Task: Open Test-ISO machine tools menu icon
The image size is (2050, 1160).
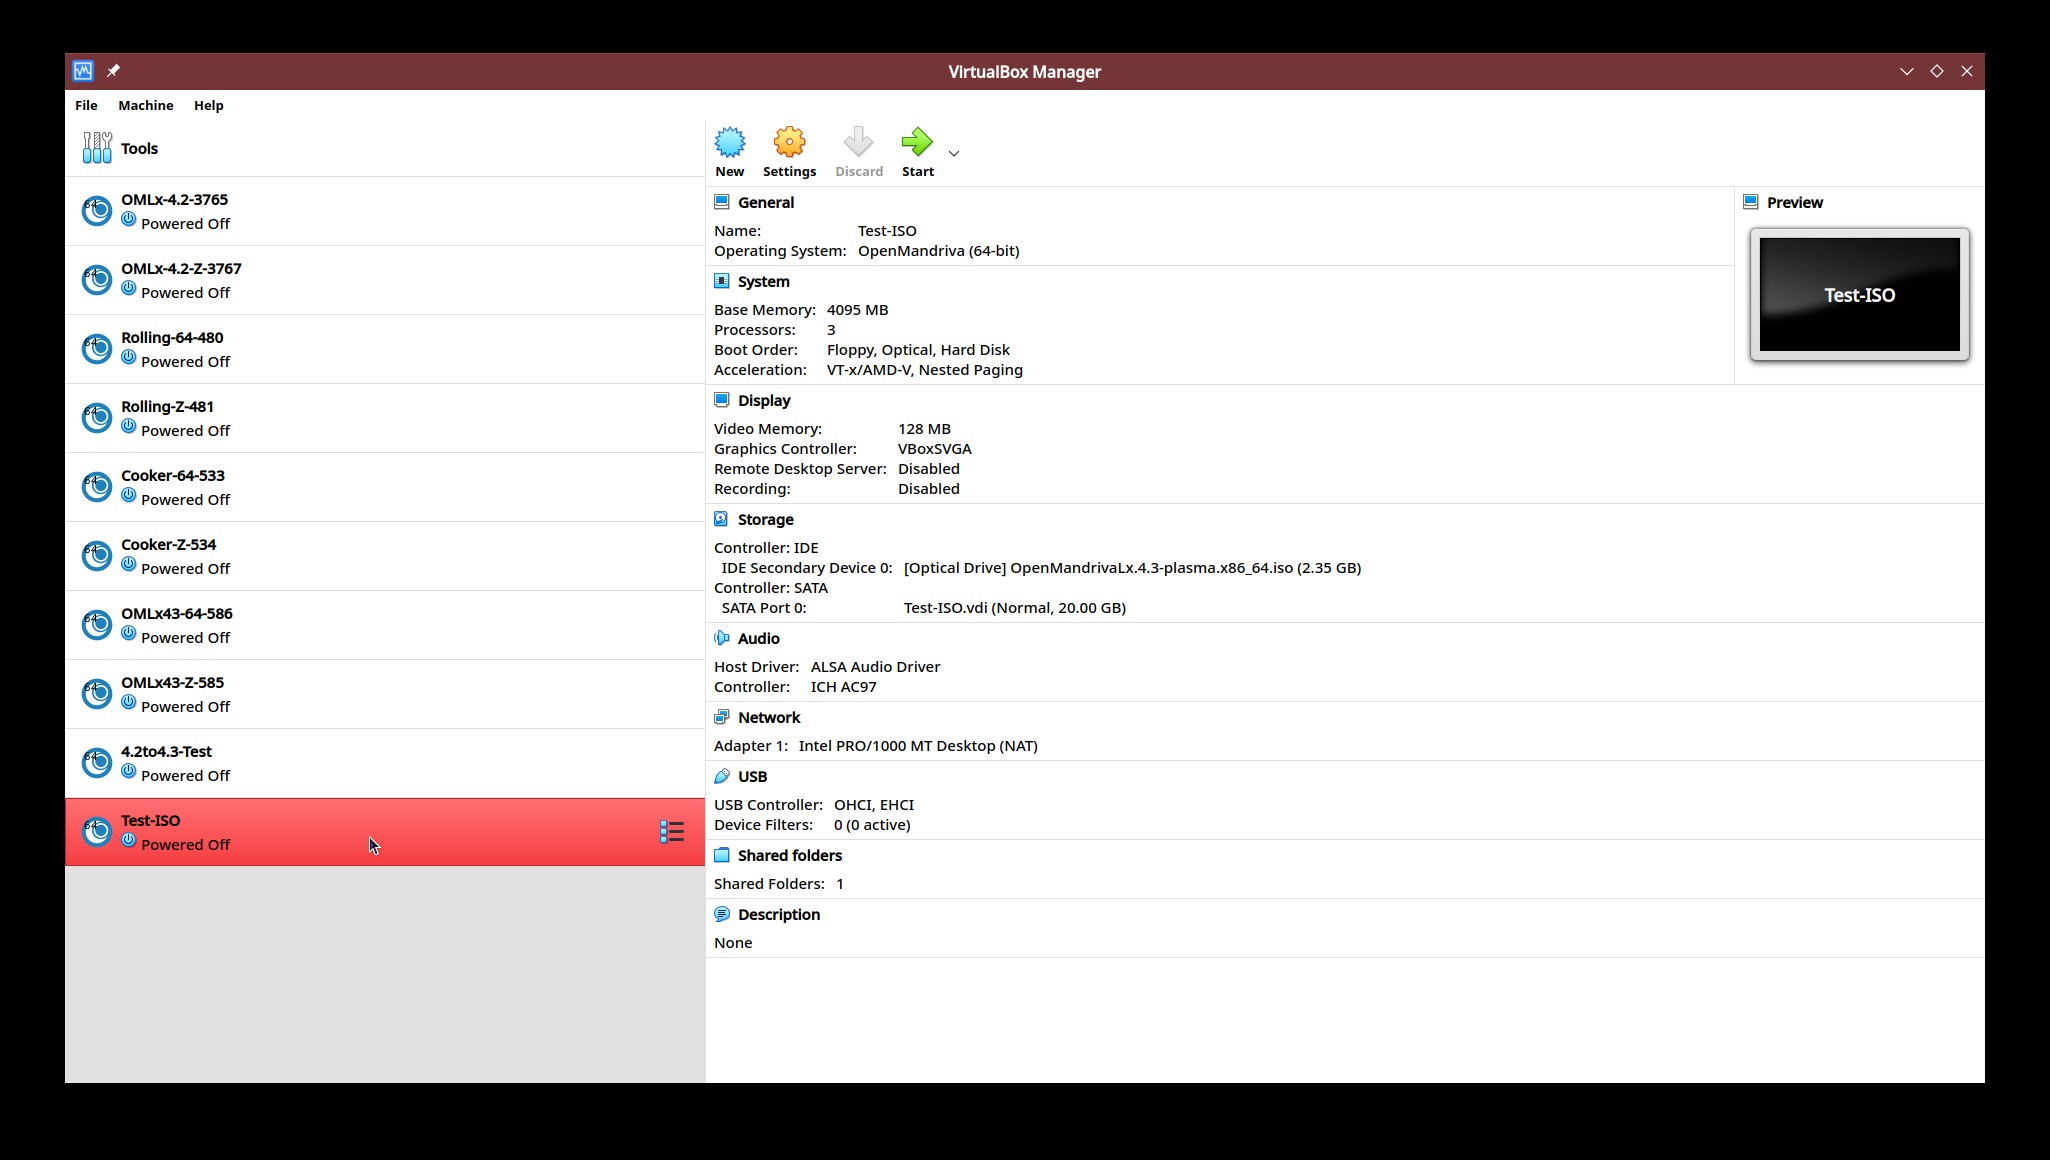Action: [672, 832]
